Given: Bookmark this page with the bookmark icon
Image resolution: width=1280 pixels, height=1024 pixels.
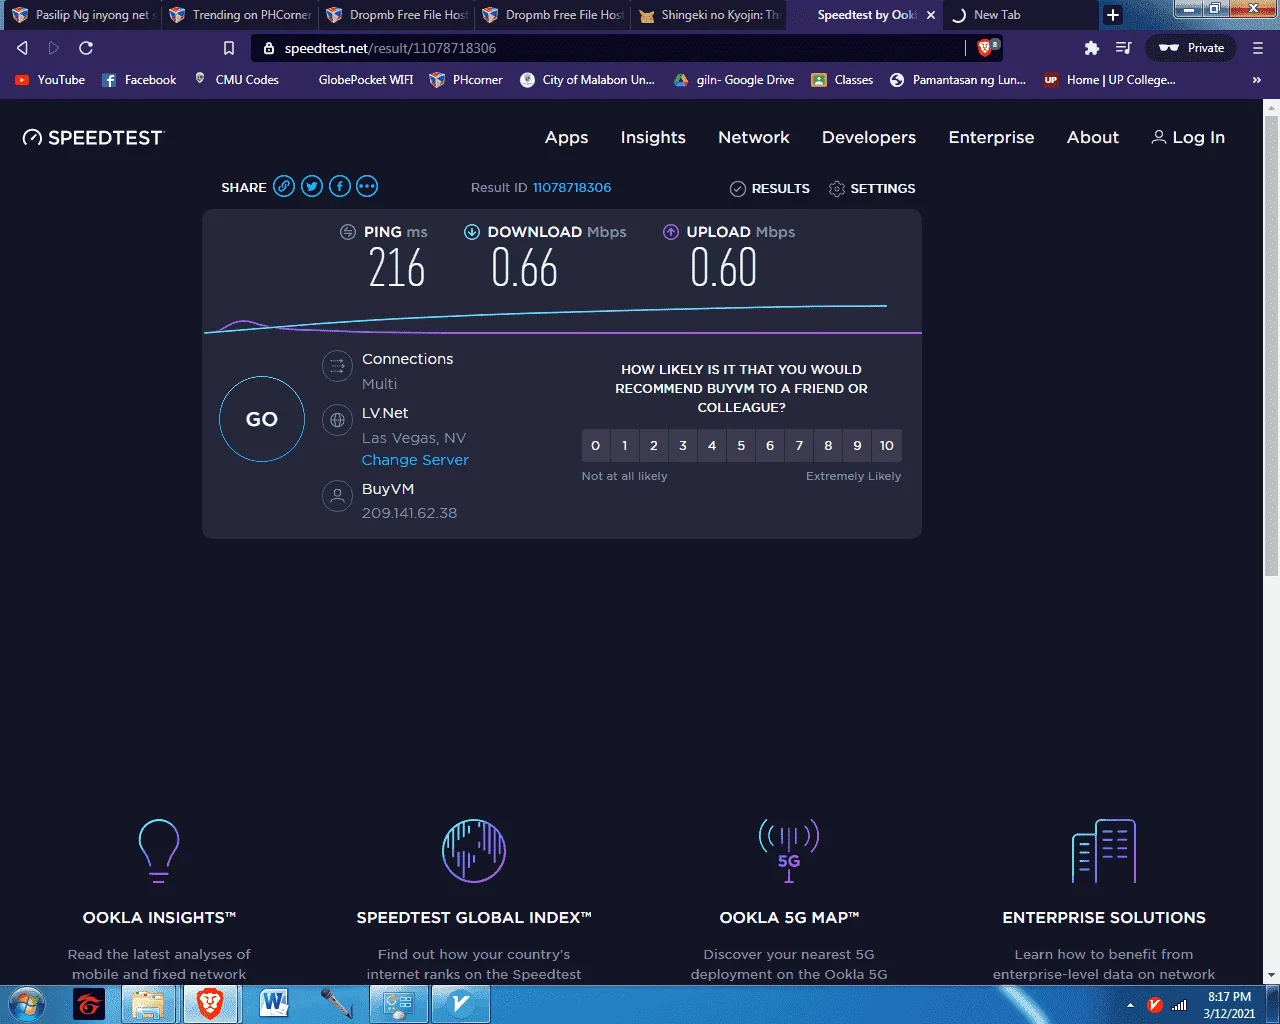Looking at the screenshot, I should tap(229, 48).
